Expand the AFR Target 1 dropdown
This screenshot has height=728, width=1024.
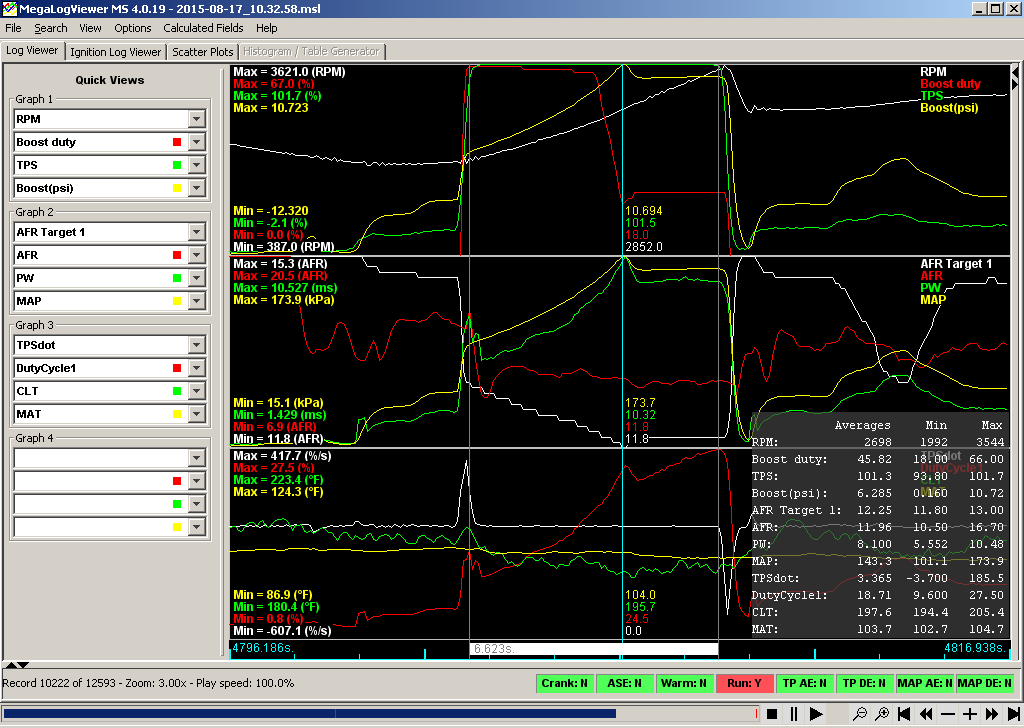[196, 232]
